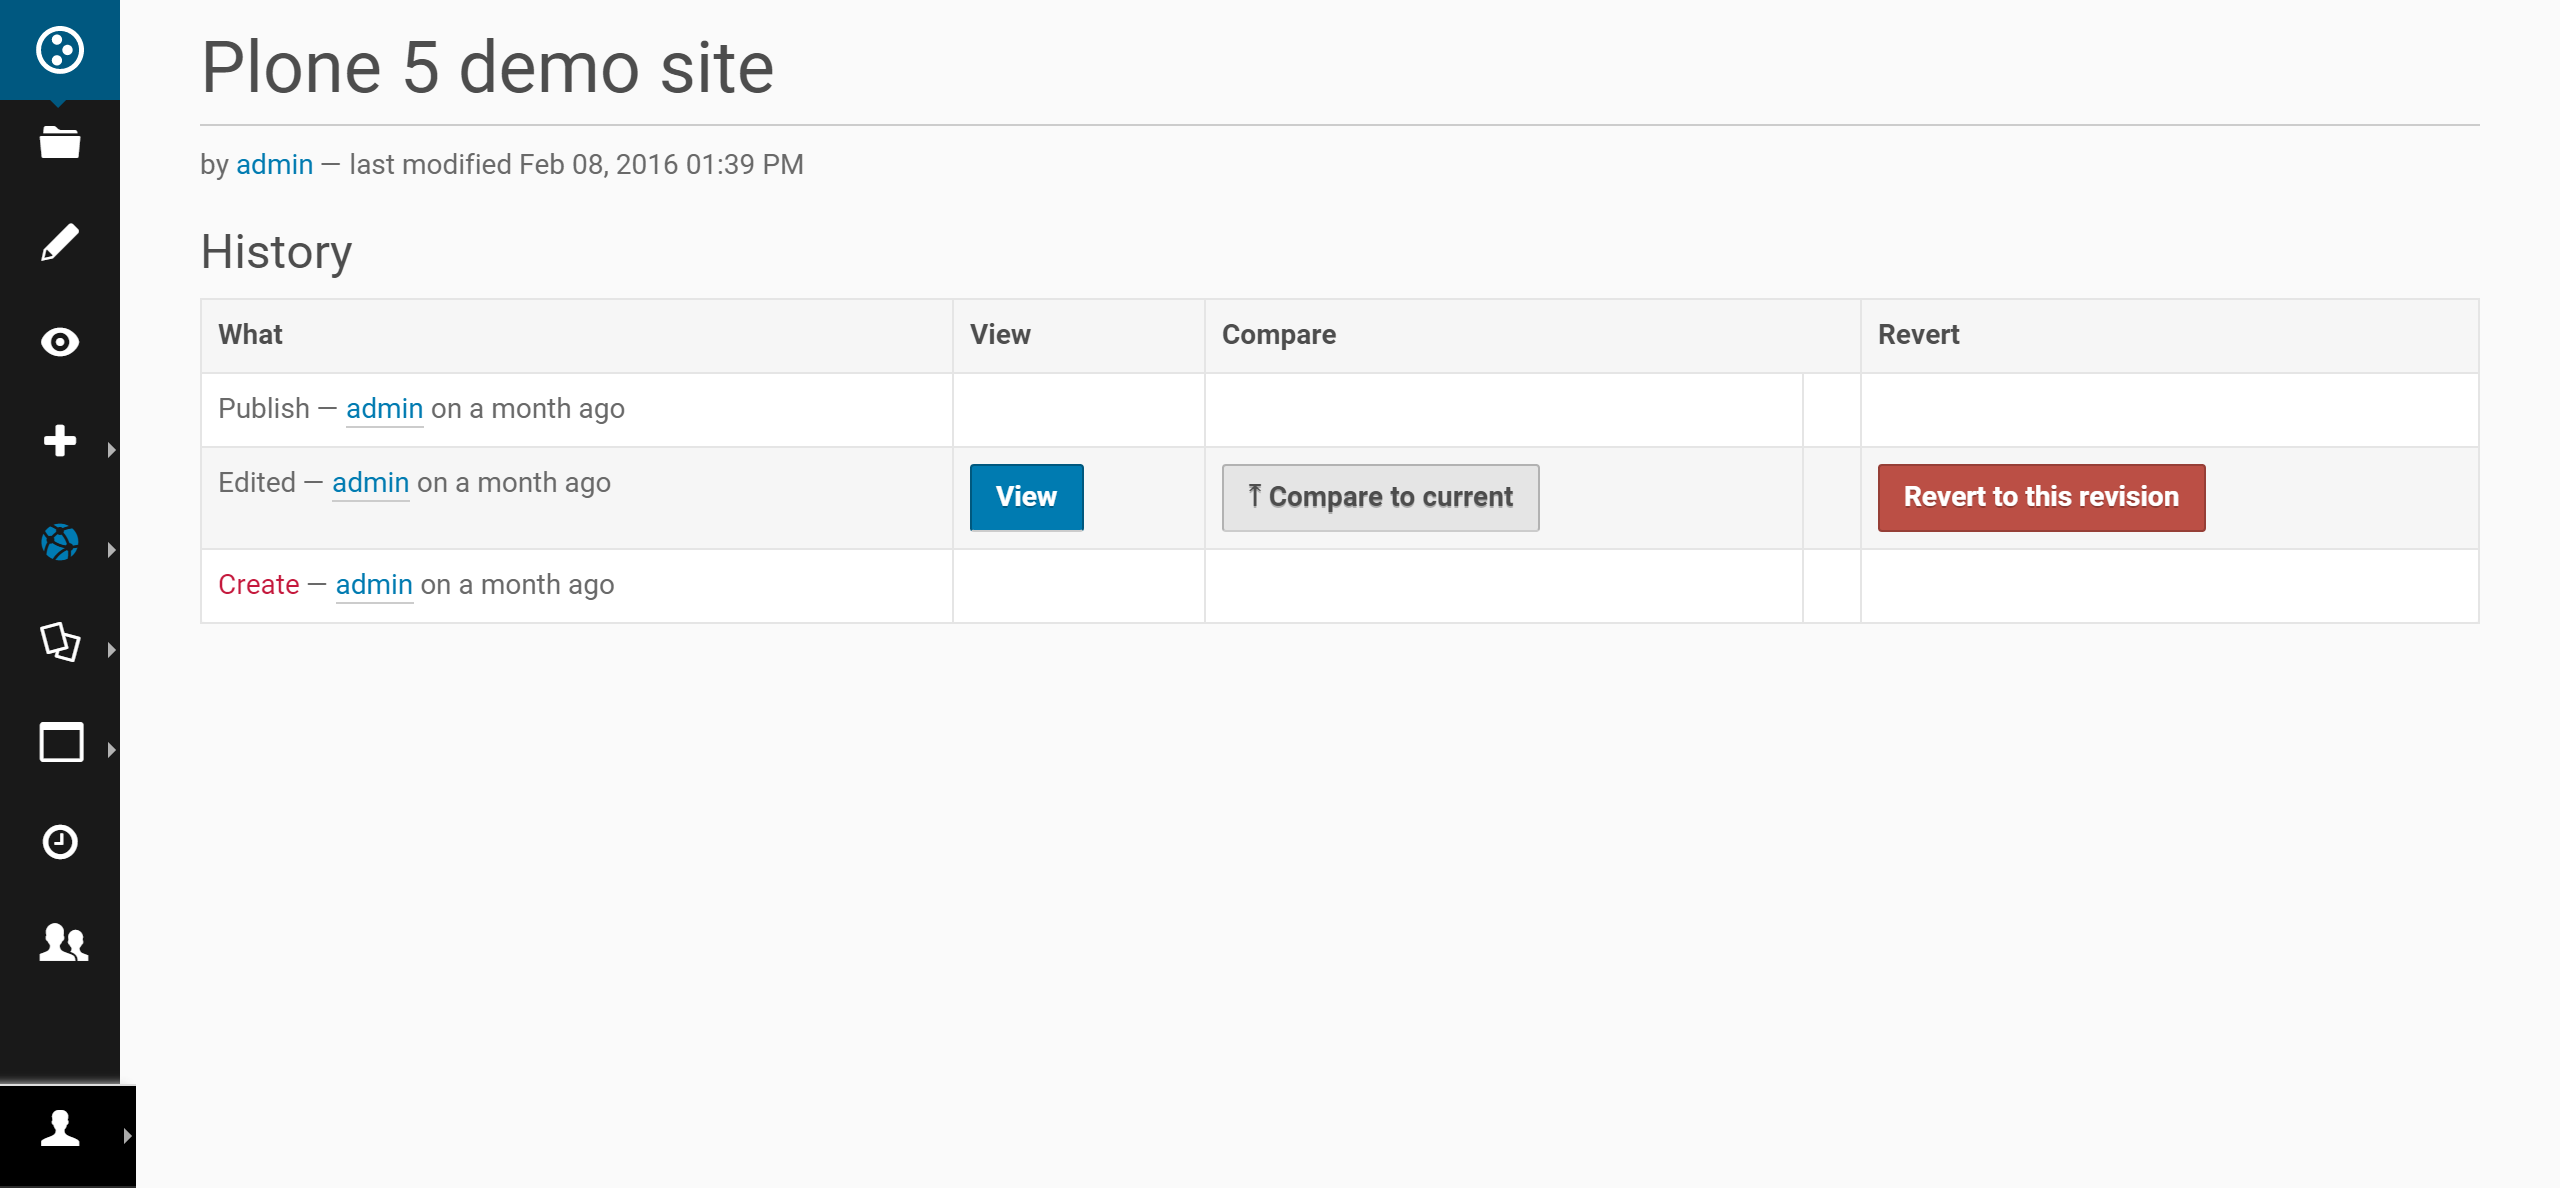Viewport: 2560px width, 1188px height.
Task: Click Compare to current button
Action: [1380, 497]
